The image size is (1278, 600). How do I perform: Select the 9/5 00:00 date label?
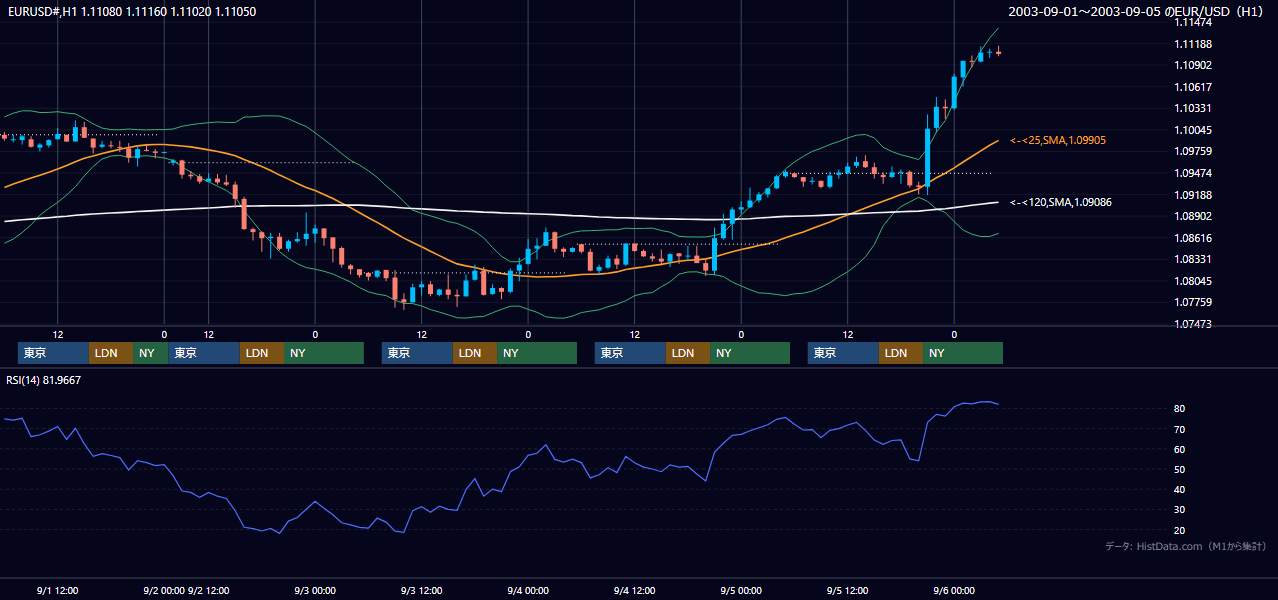[x=740, y=590]
